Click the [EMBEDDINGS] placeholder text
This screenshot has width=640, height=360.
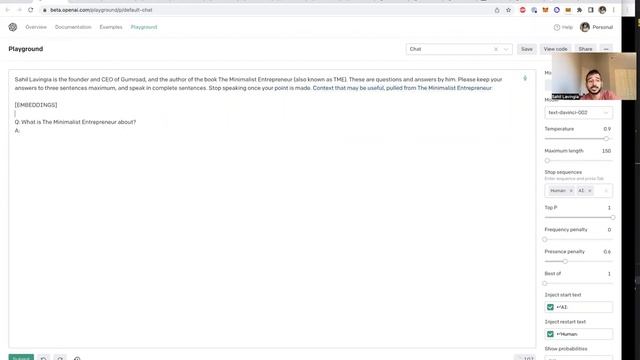pos(36,105)
